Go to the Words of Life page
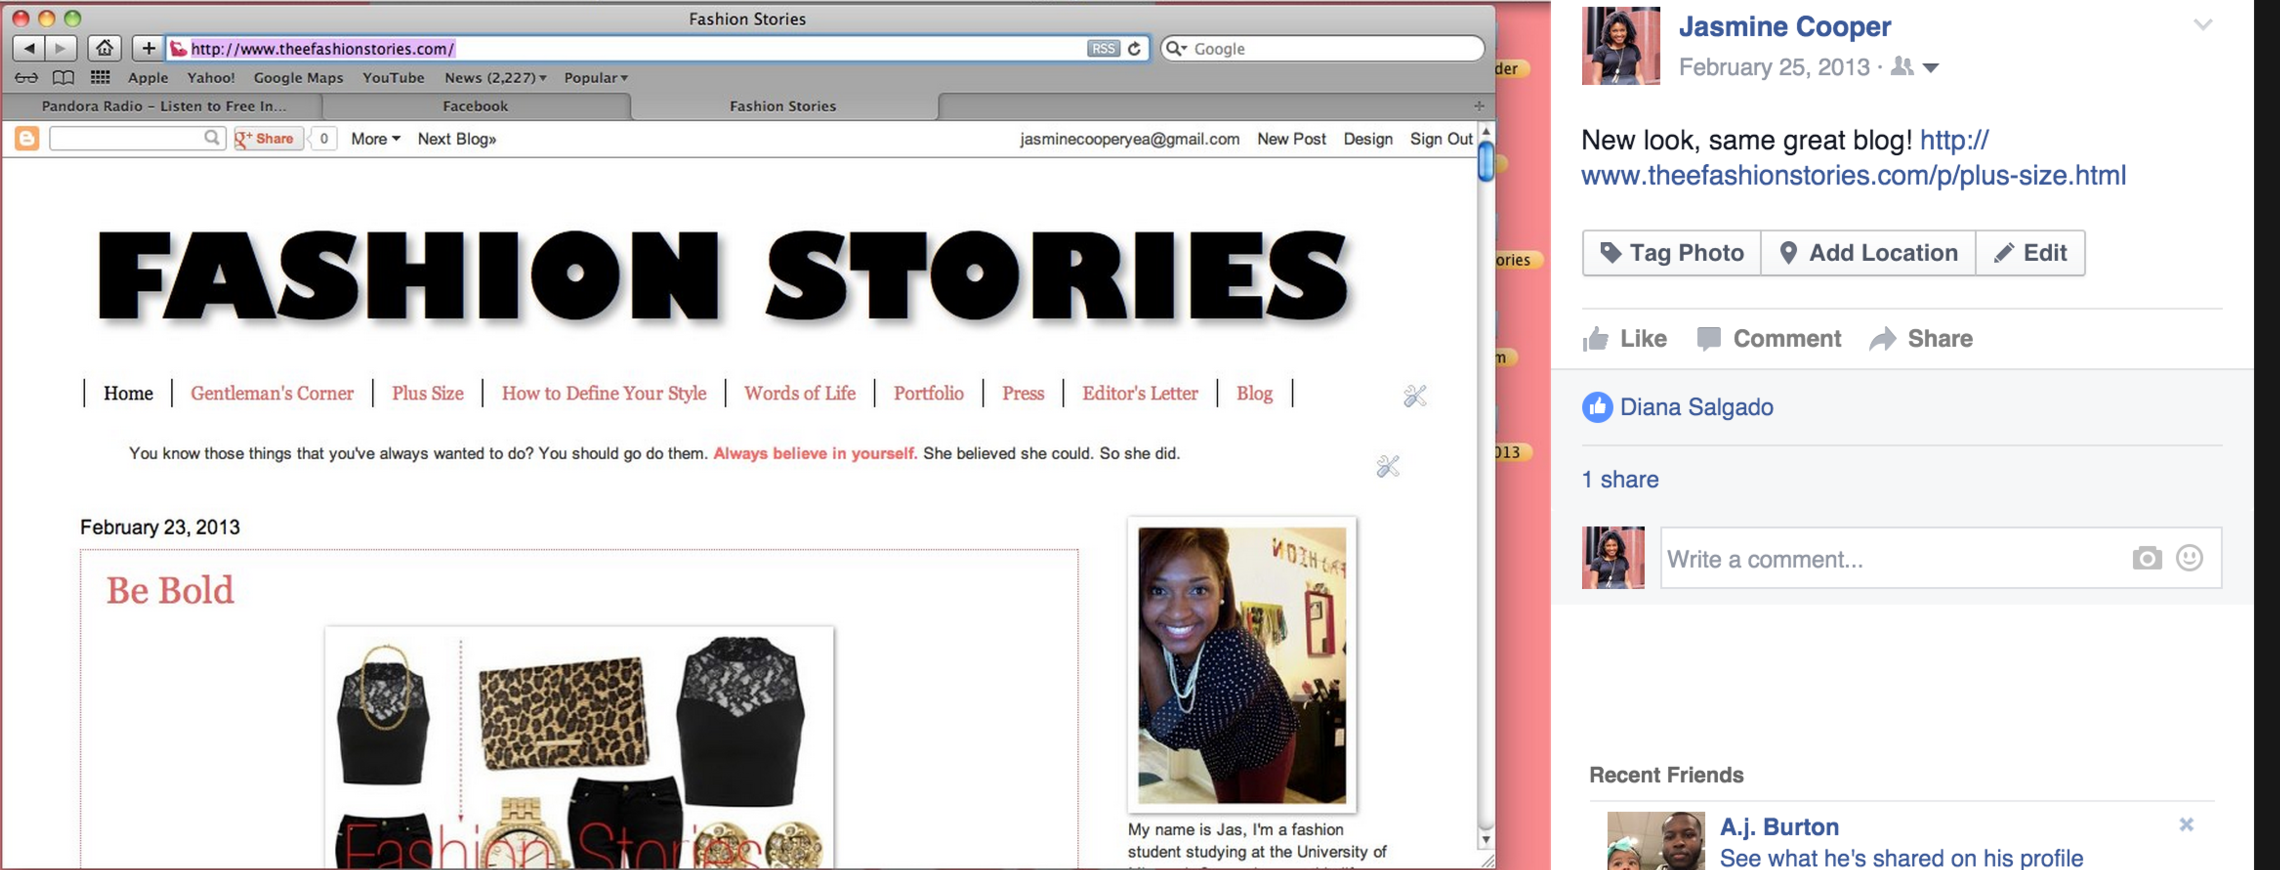Screen dimensions: 2280x870 tap(799, 393)
